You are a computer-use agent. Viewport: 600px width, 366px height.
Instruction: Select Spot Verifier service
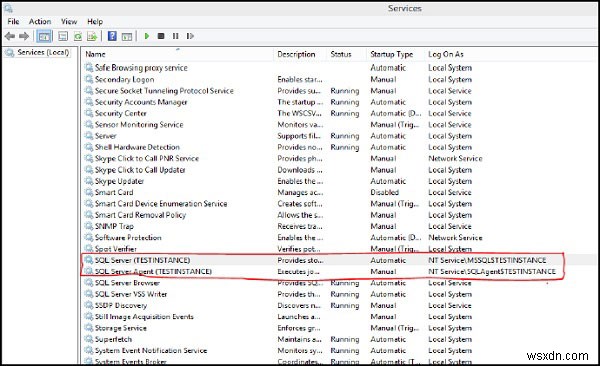116,249
